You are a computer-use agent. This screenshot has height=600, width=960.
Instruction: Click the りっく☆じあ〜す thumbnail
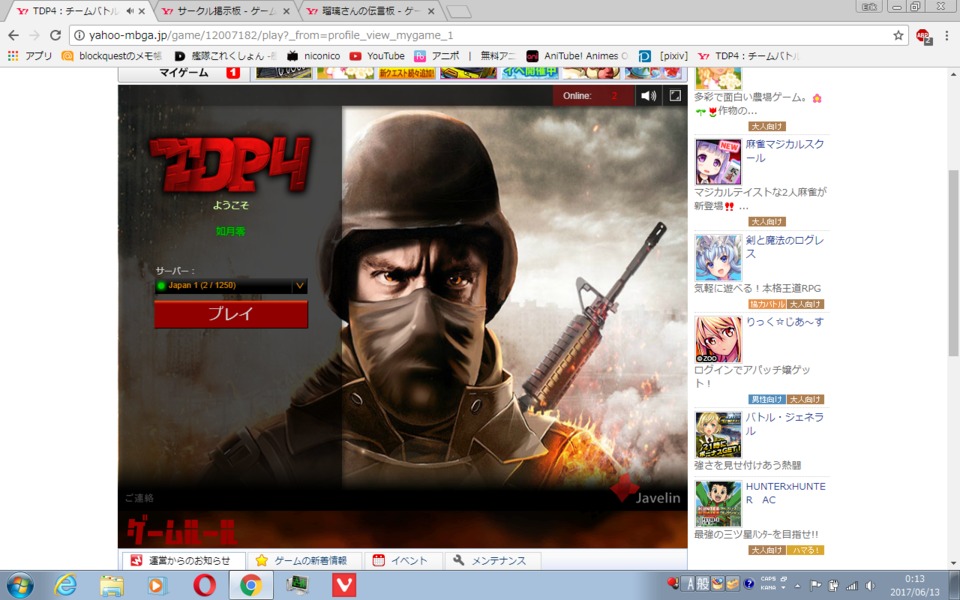pos(718,339)
